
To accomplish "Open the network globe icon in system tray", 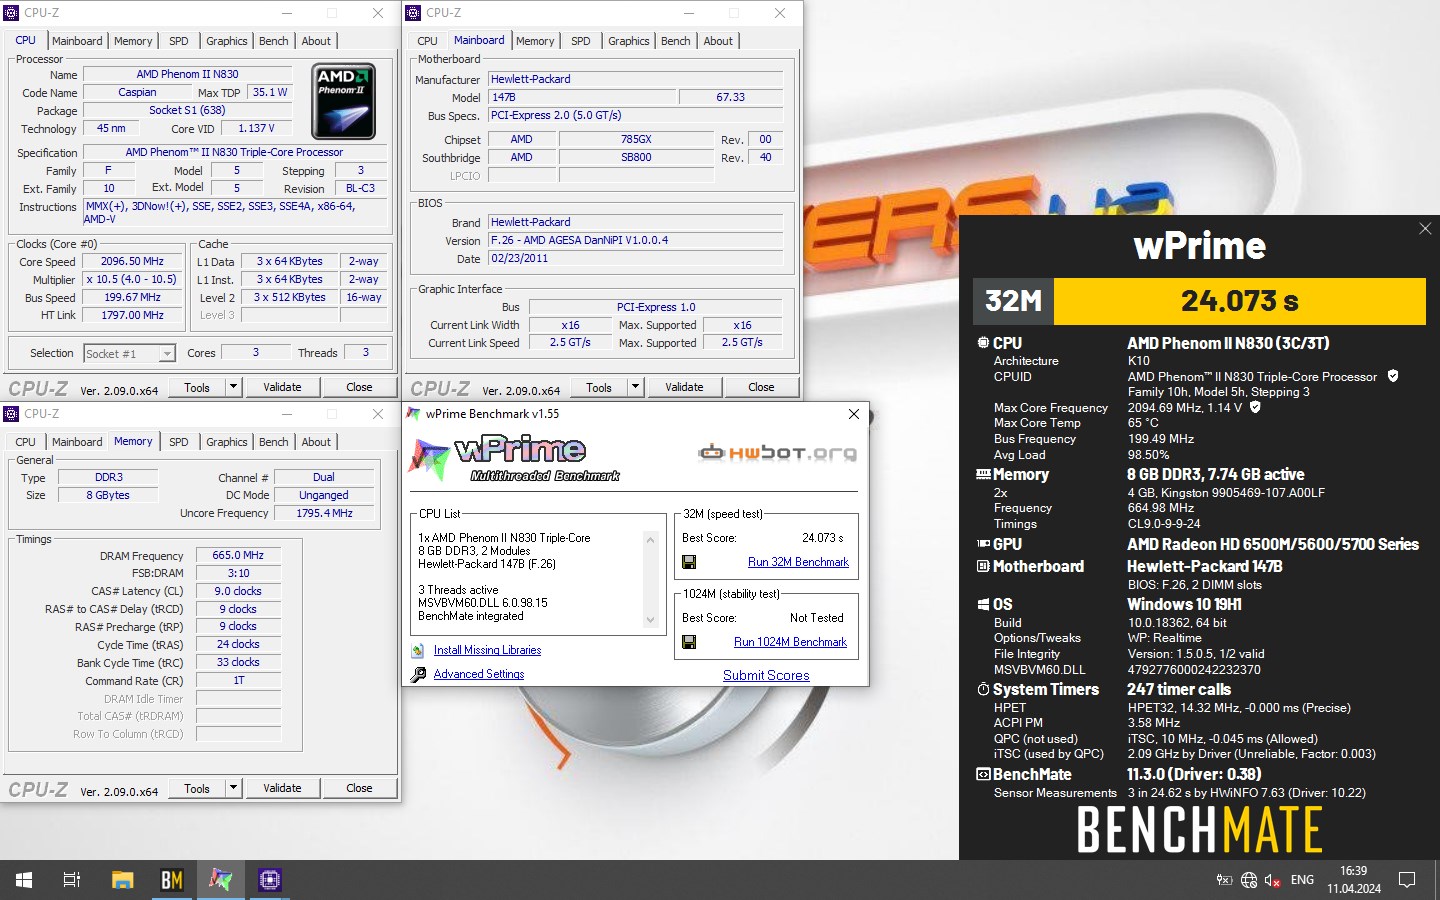I will (1249, 880).
